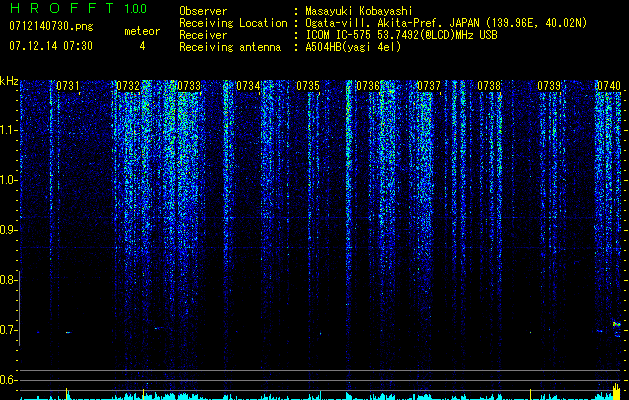Click the HROFFT program title
This screenshot has width=629, height=400.
(63, 8)
